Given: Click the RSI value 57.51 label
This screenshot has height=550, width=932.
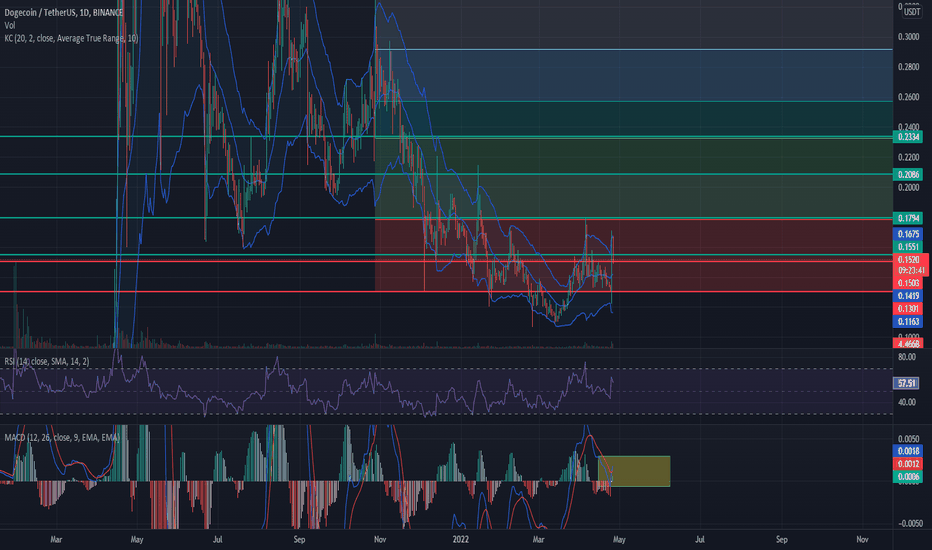Looking at the screenshot, I should (906, 384).
